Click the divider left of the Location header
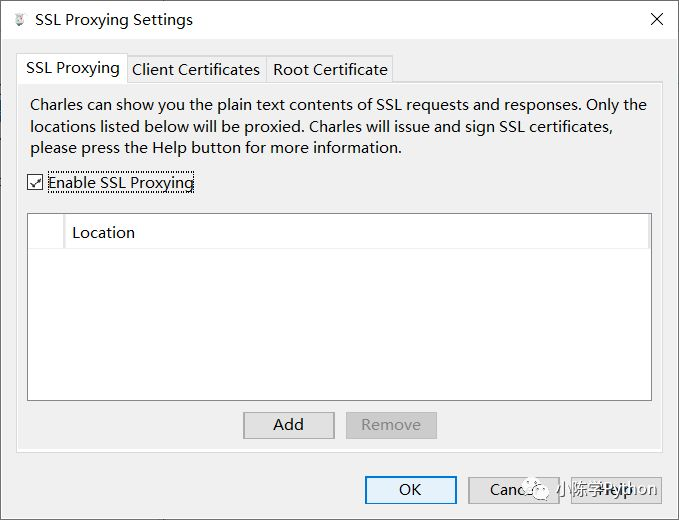Viewport: 679px width, 520px height. coord(64,232)
